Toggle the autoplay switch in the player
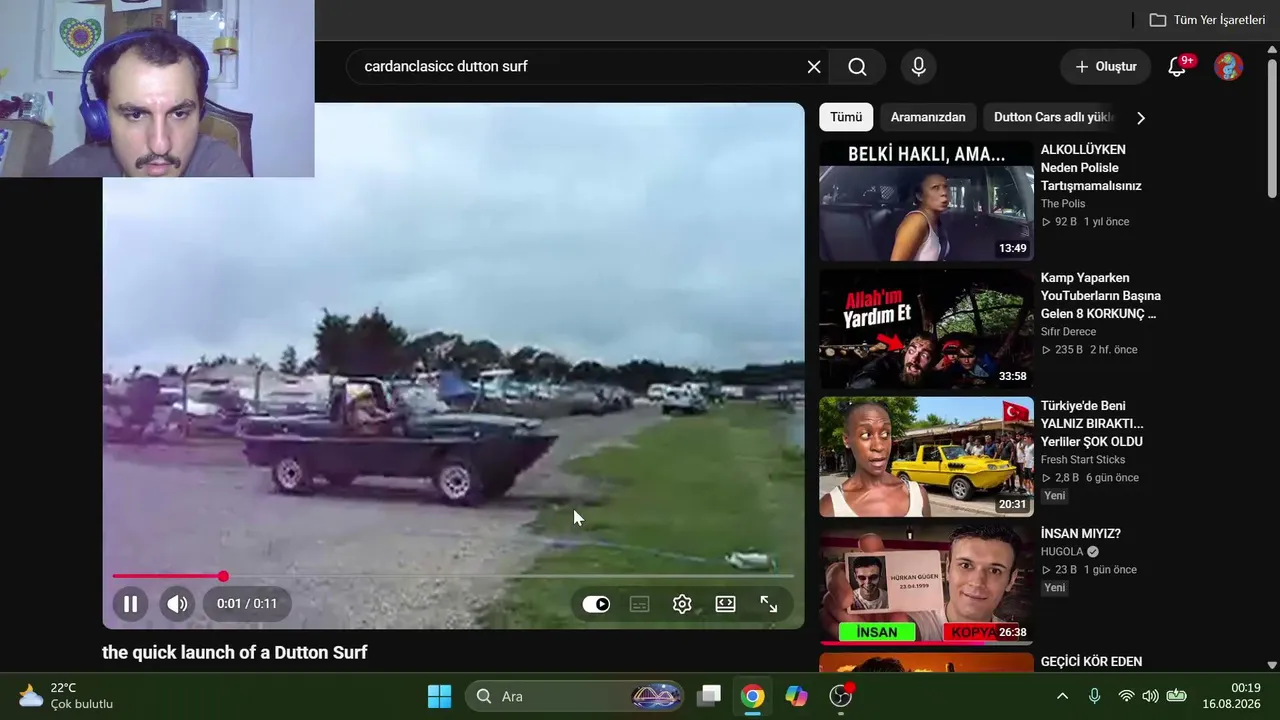 [596, 604]
